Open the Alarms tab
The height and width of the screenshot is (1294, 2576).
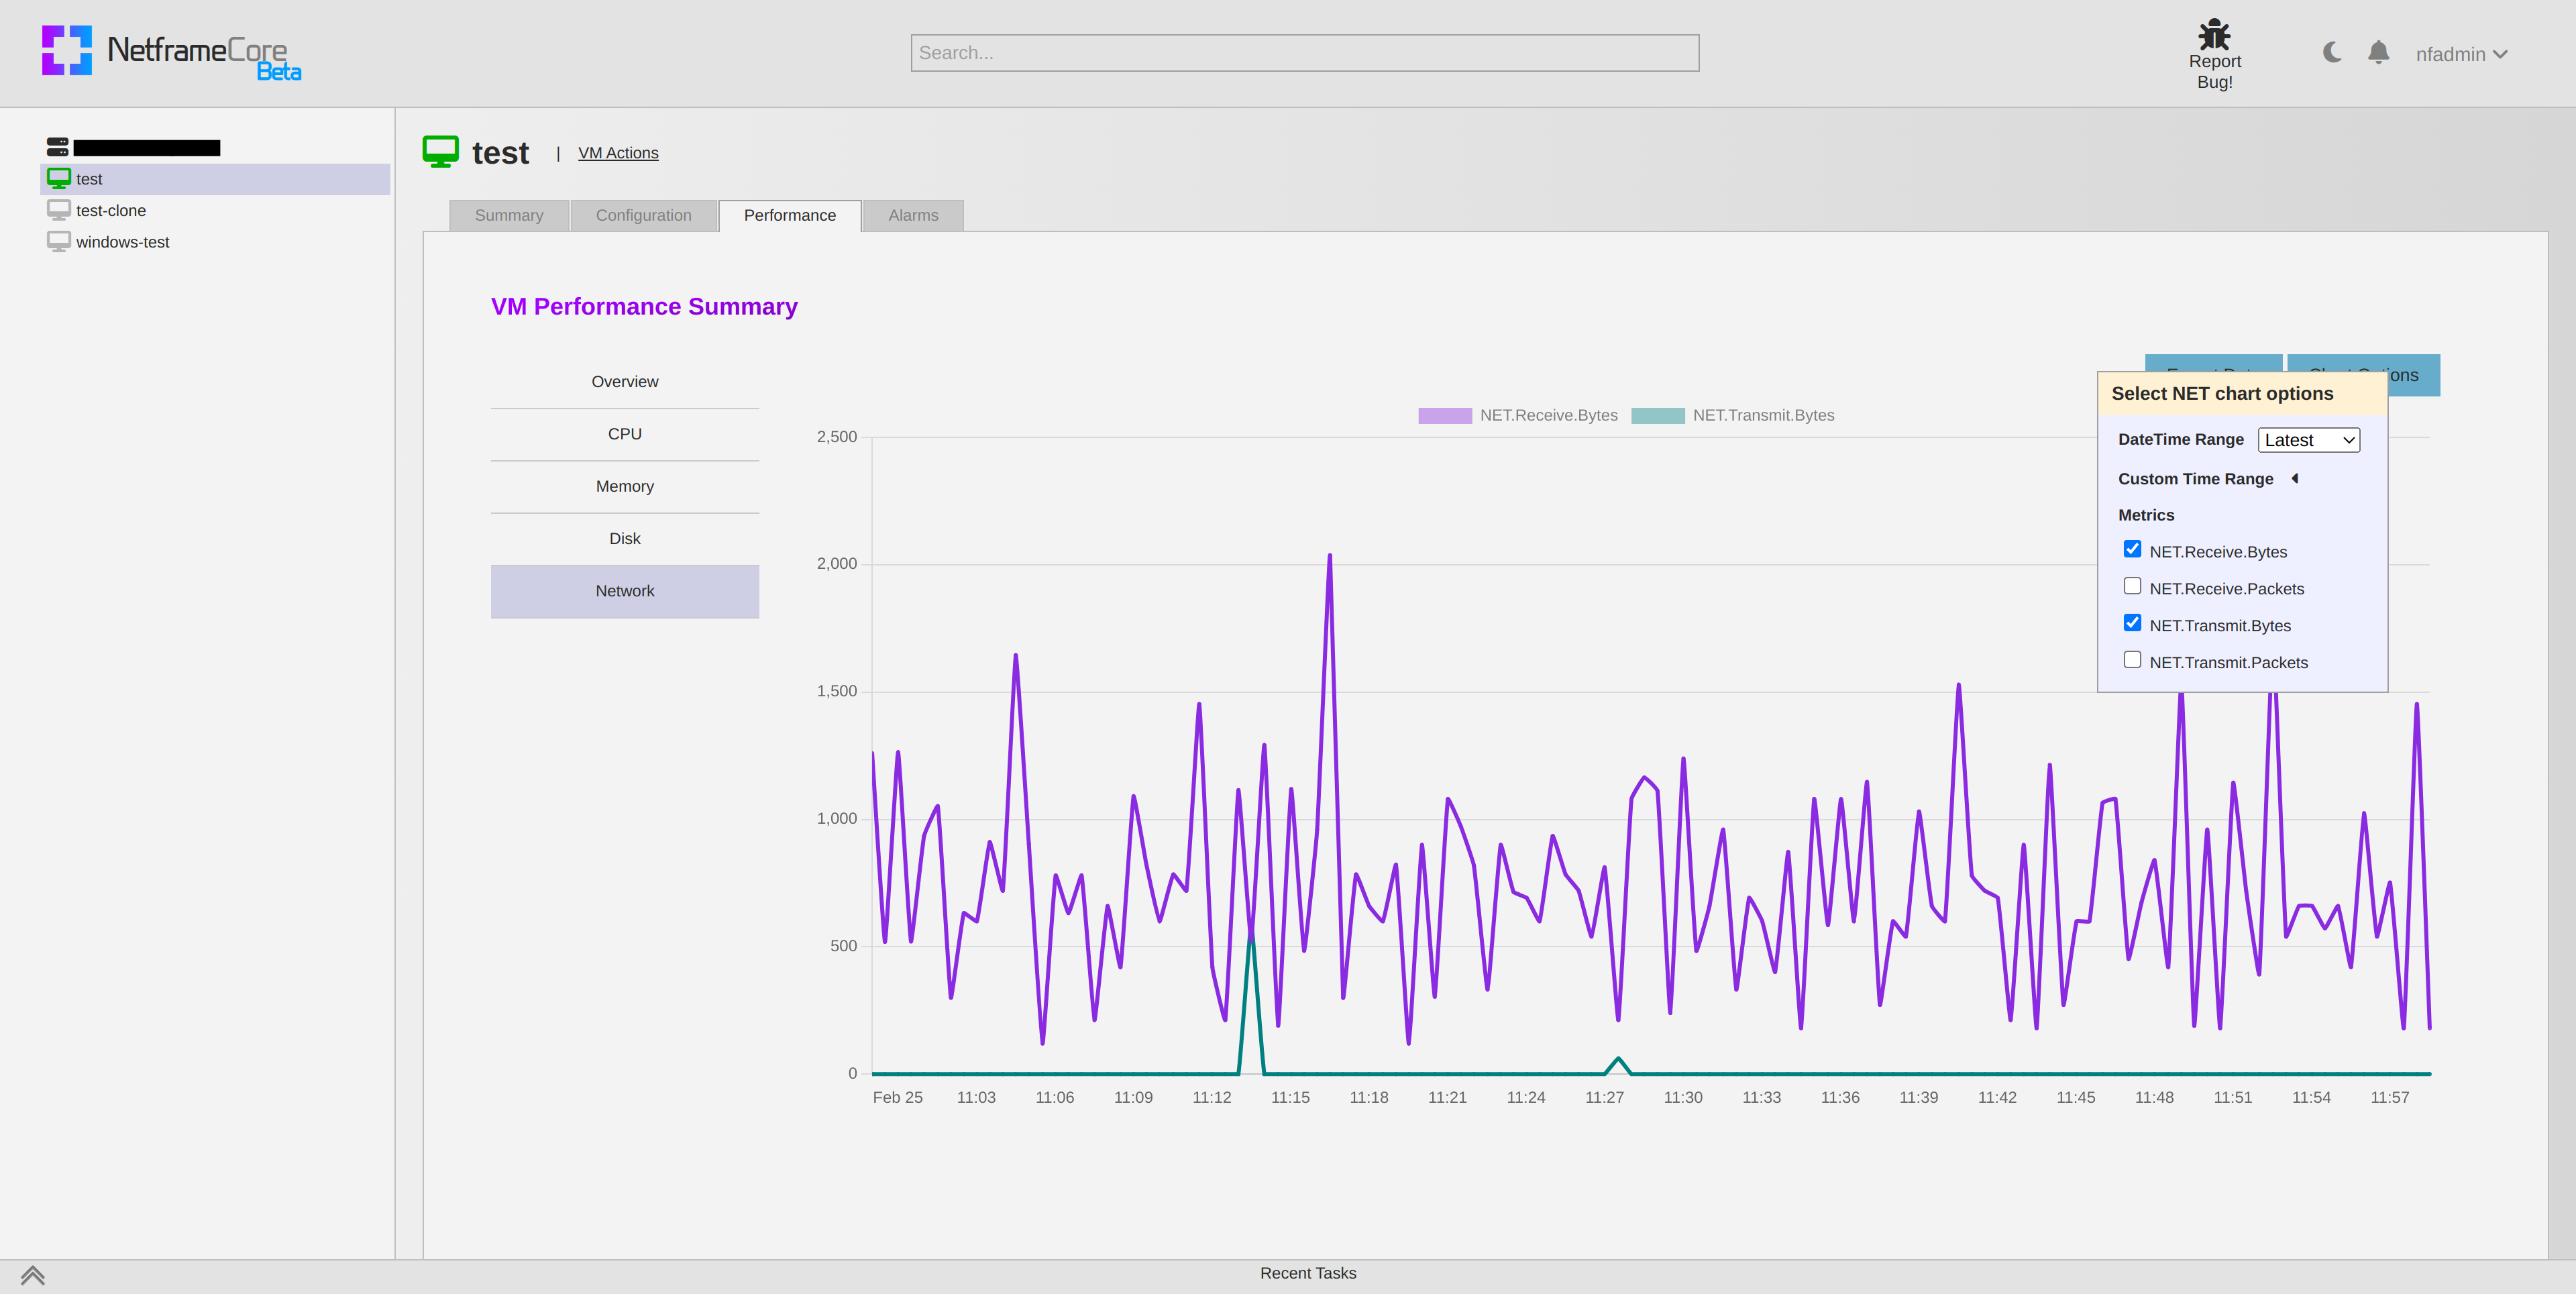pos(913,215)
